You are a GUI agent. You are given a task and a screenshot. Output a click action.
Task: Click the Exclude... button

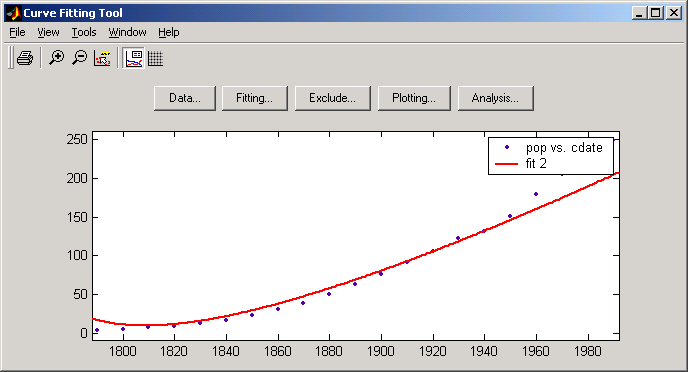[333, 98]
